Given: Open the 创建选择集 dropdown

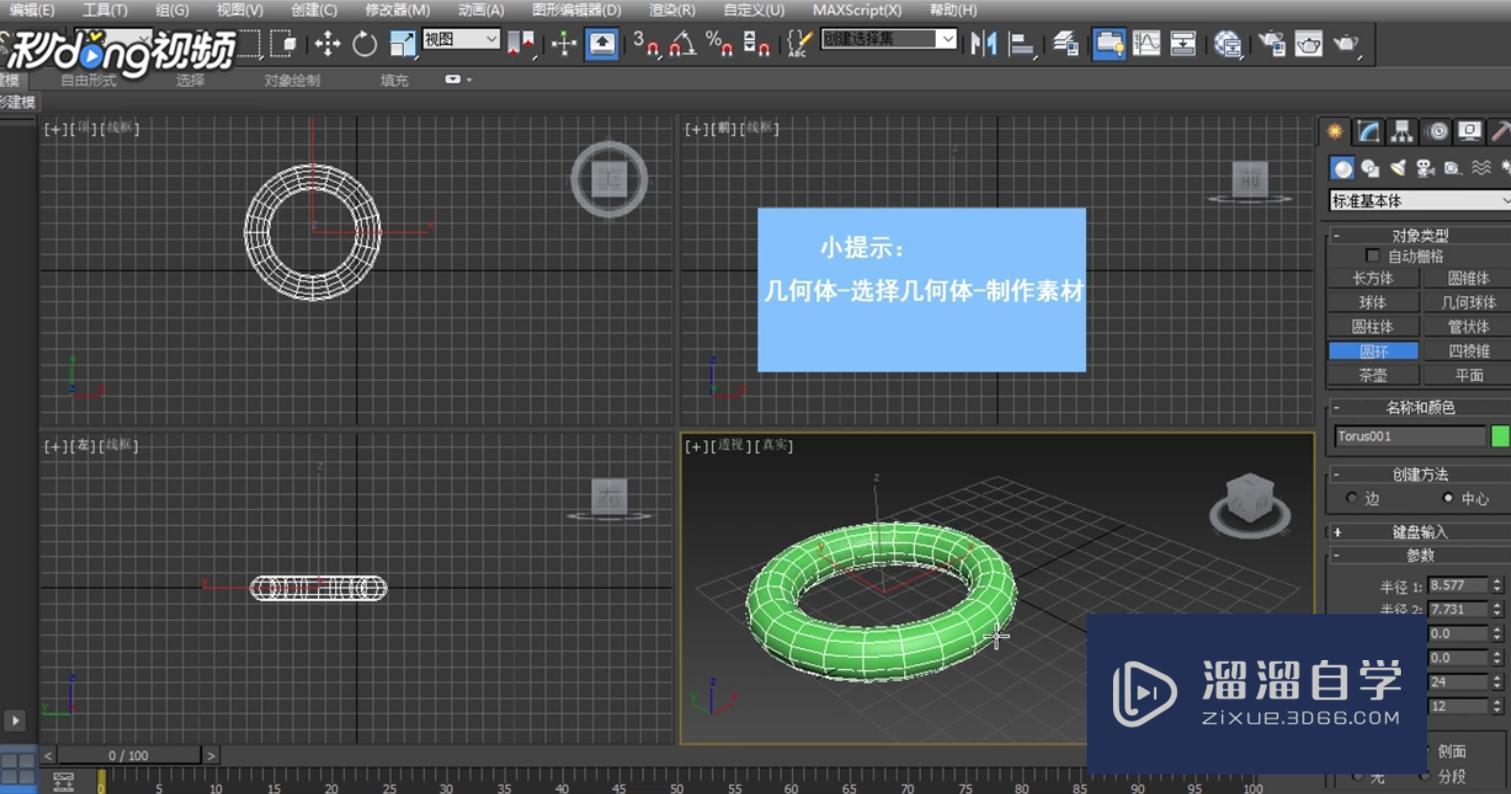Looking at the screenshot, I should pos(889,39).
